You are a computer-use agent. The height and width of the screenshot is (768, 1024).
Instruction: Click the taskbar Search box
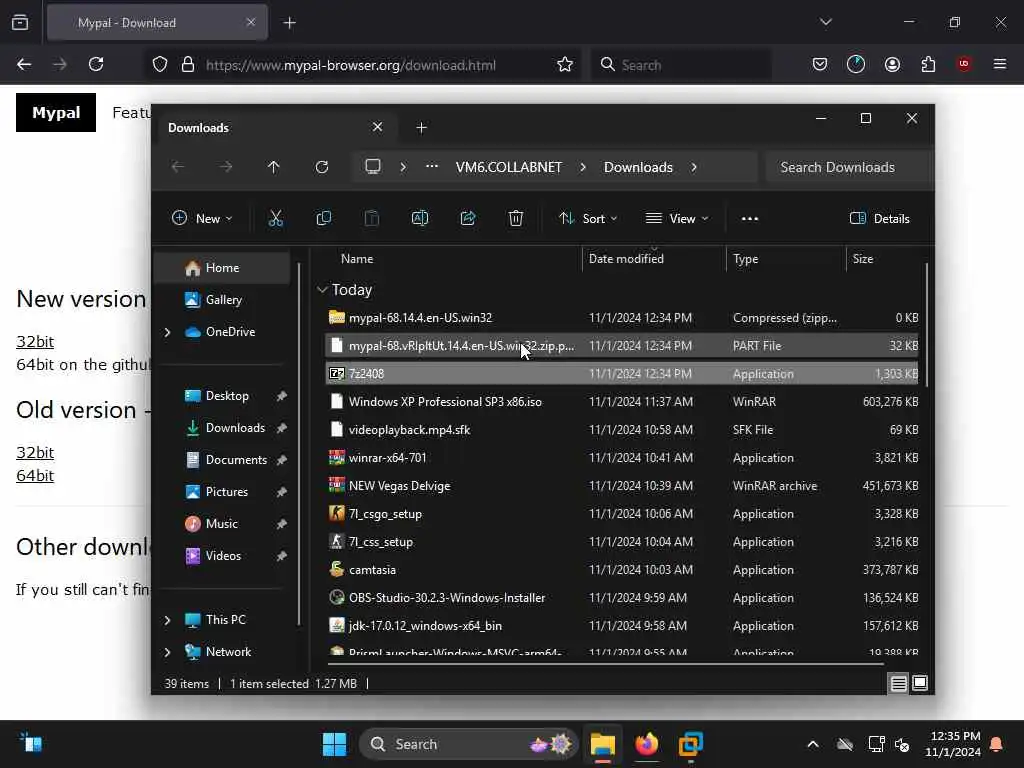pyautogui.click(x=468, y=744)
